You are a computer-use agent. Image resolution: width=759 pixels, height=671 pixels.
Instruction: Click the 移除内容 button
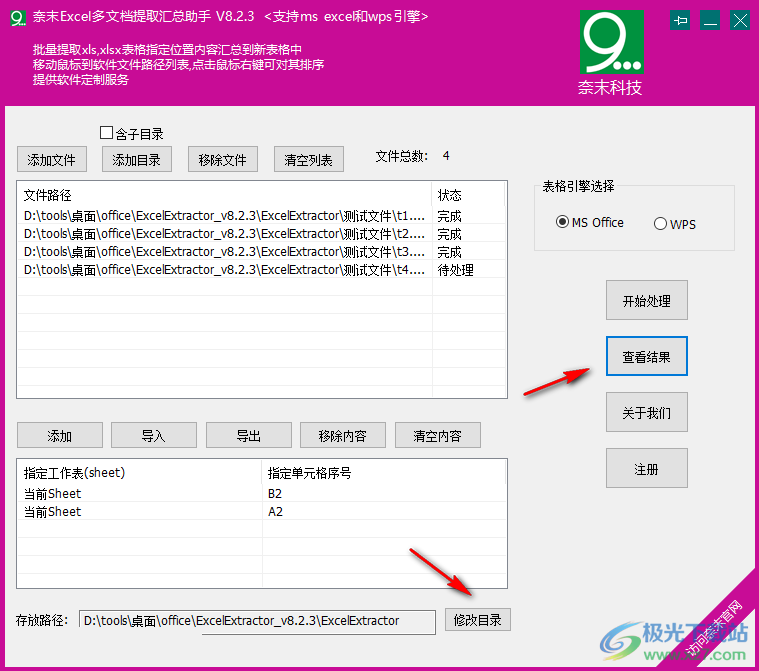[343, 435]
